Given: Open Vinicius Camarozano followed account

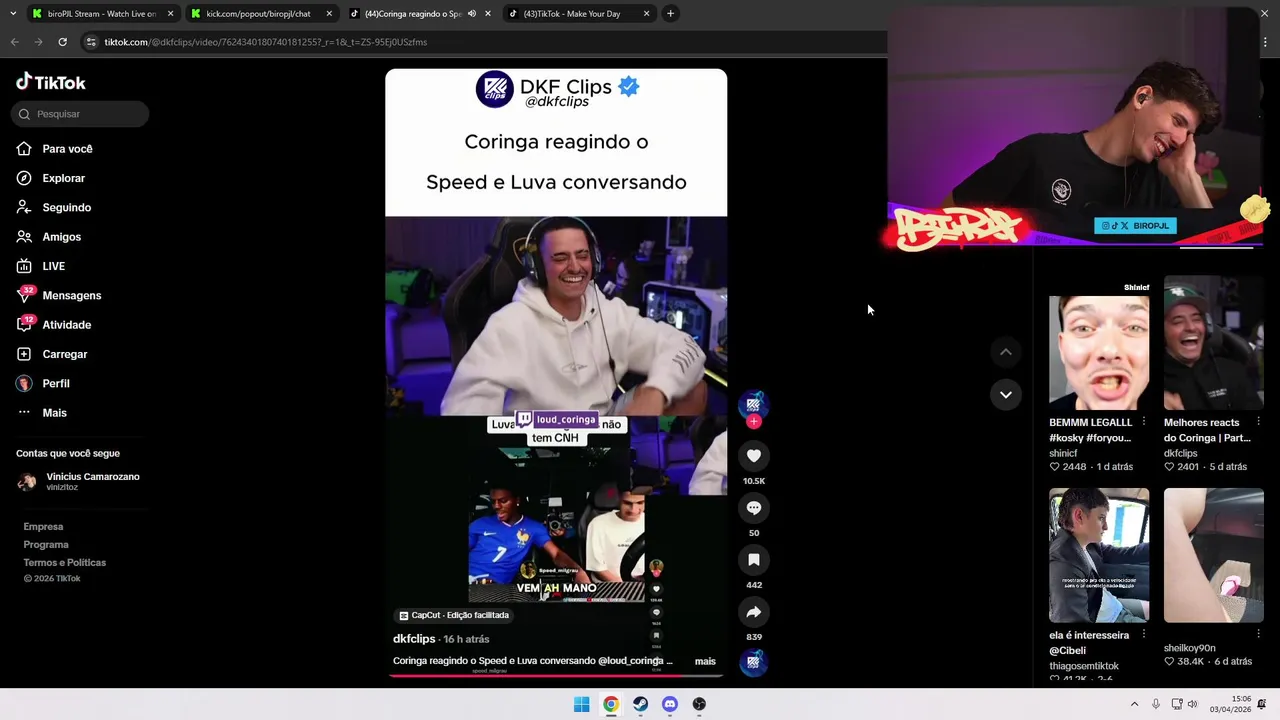Looking at the screenshot, I should (80, 481).
